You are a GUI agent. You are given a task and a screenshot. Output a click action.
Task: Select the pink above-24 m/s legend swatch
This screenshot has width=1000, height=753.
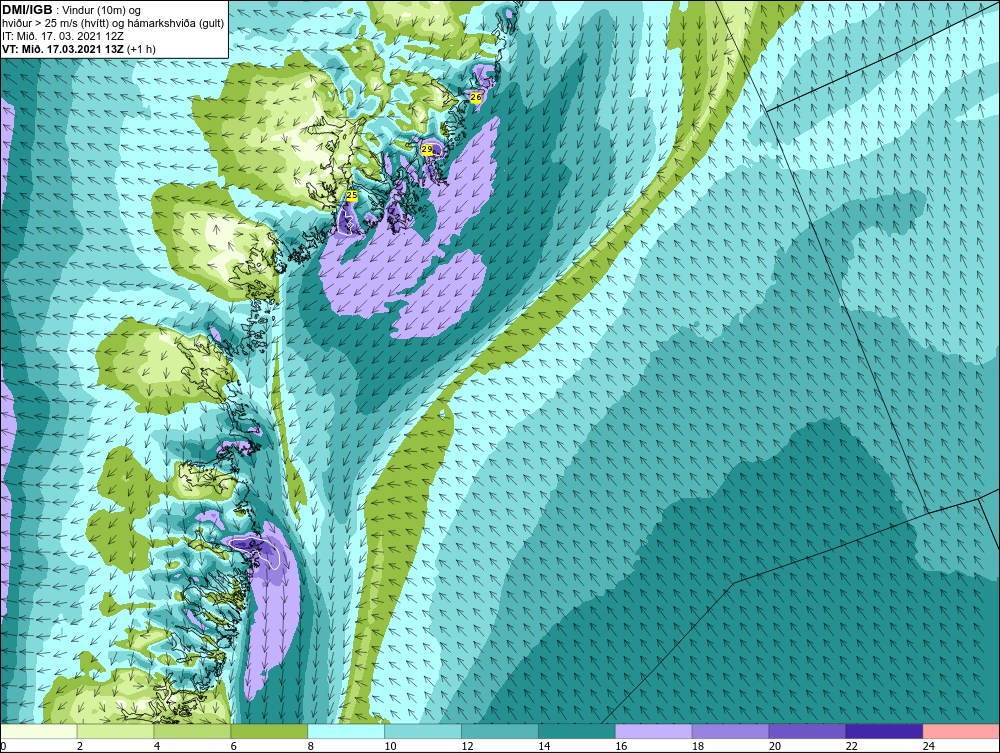(x=961, y=731)
